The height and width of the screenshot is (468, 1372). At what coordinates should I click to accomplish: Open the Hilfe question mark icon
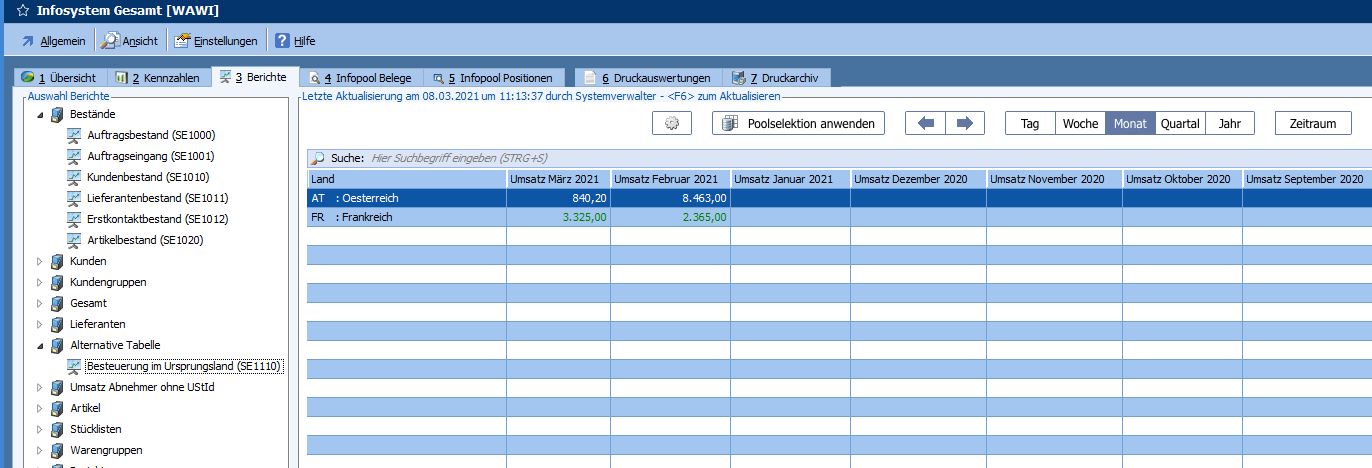pyautogui.click(x=283, y=41)
